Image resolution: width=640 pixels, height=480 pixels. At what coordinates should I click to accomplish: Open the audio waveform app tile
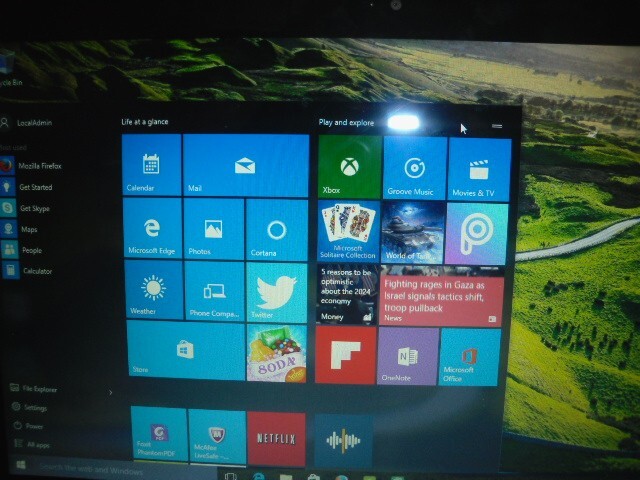pos(343,441)
